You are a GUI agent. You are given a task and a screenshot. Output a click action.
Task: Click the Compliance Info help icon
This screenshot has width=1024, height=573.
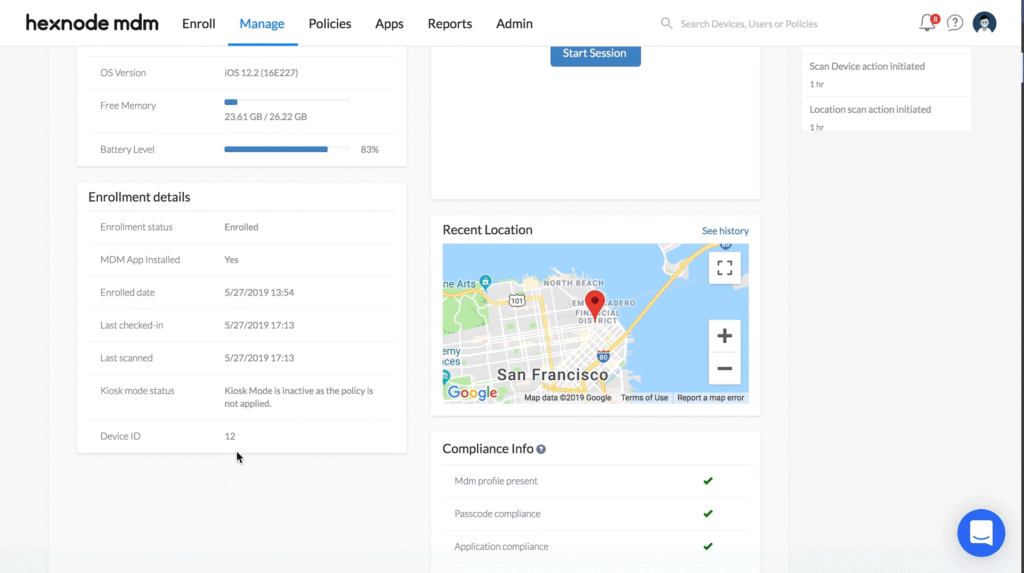pos(541,450)
